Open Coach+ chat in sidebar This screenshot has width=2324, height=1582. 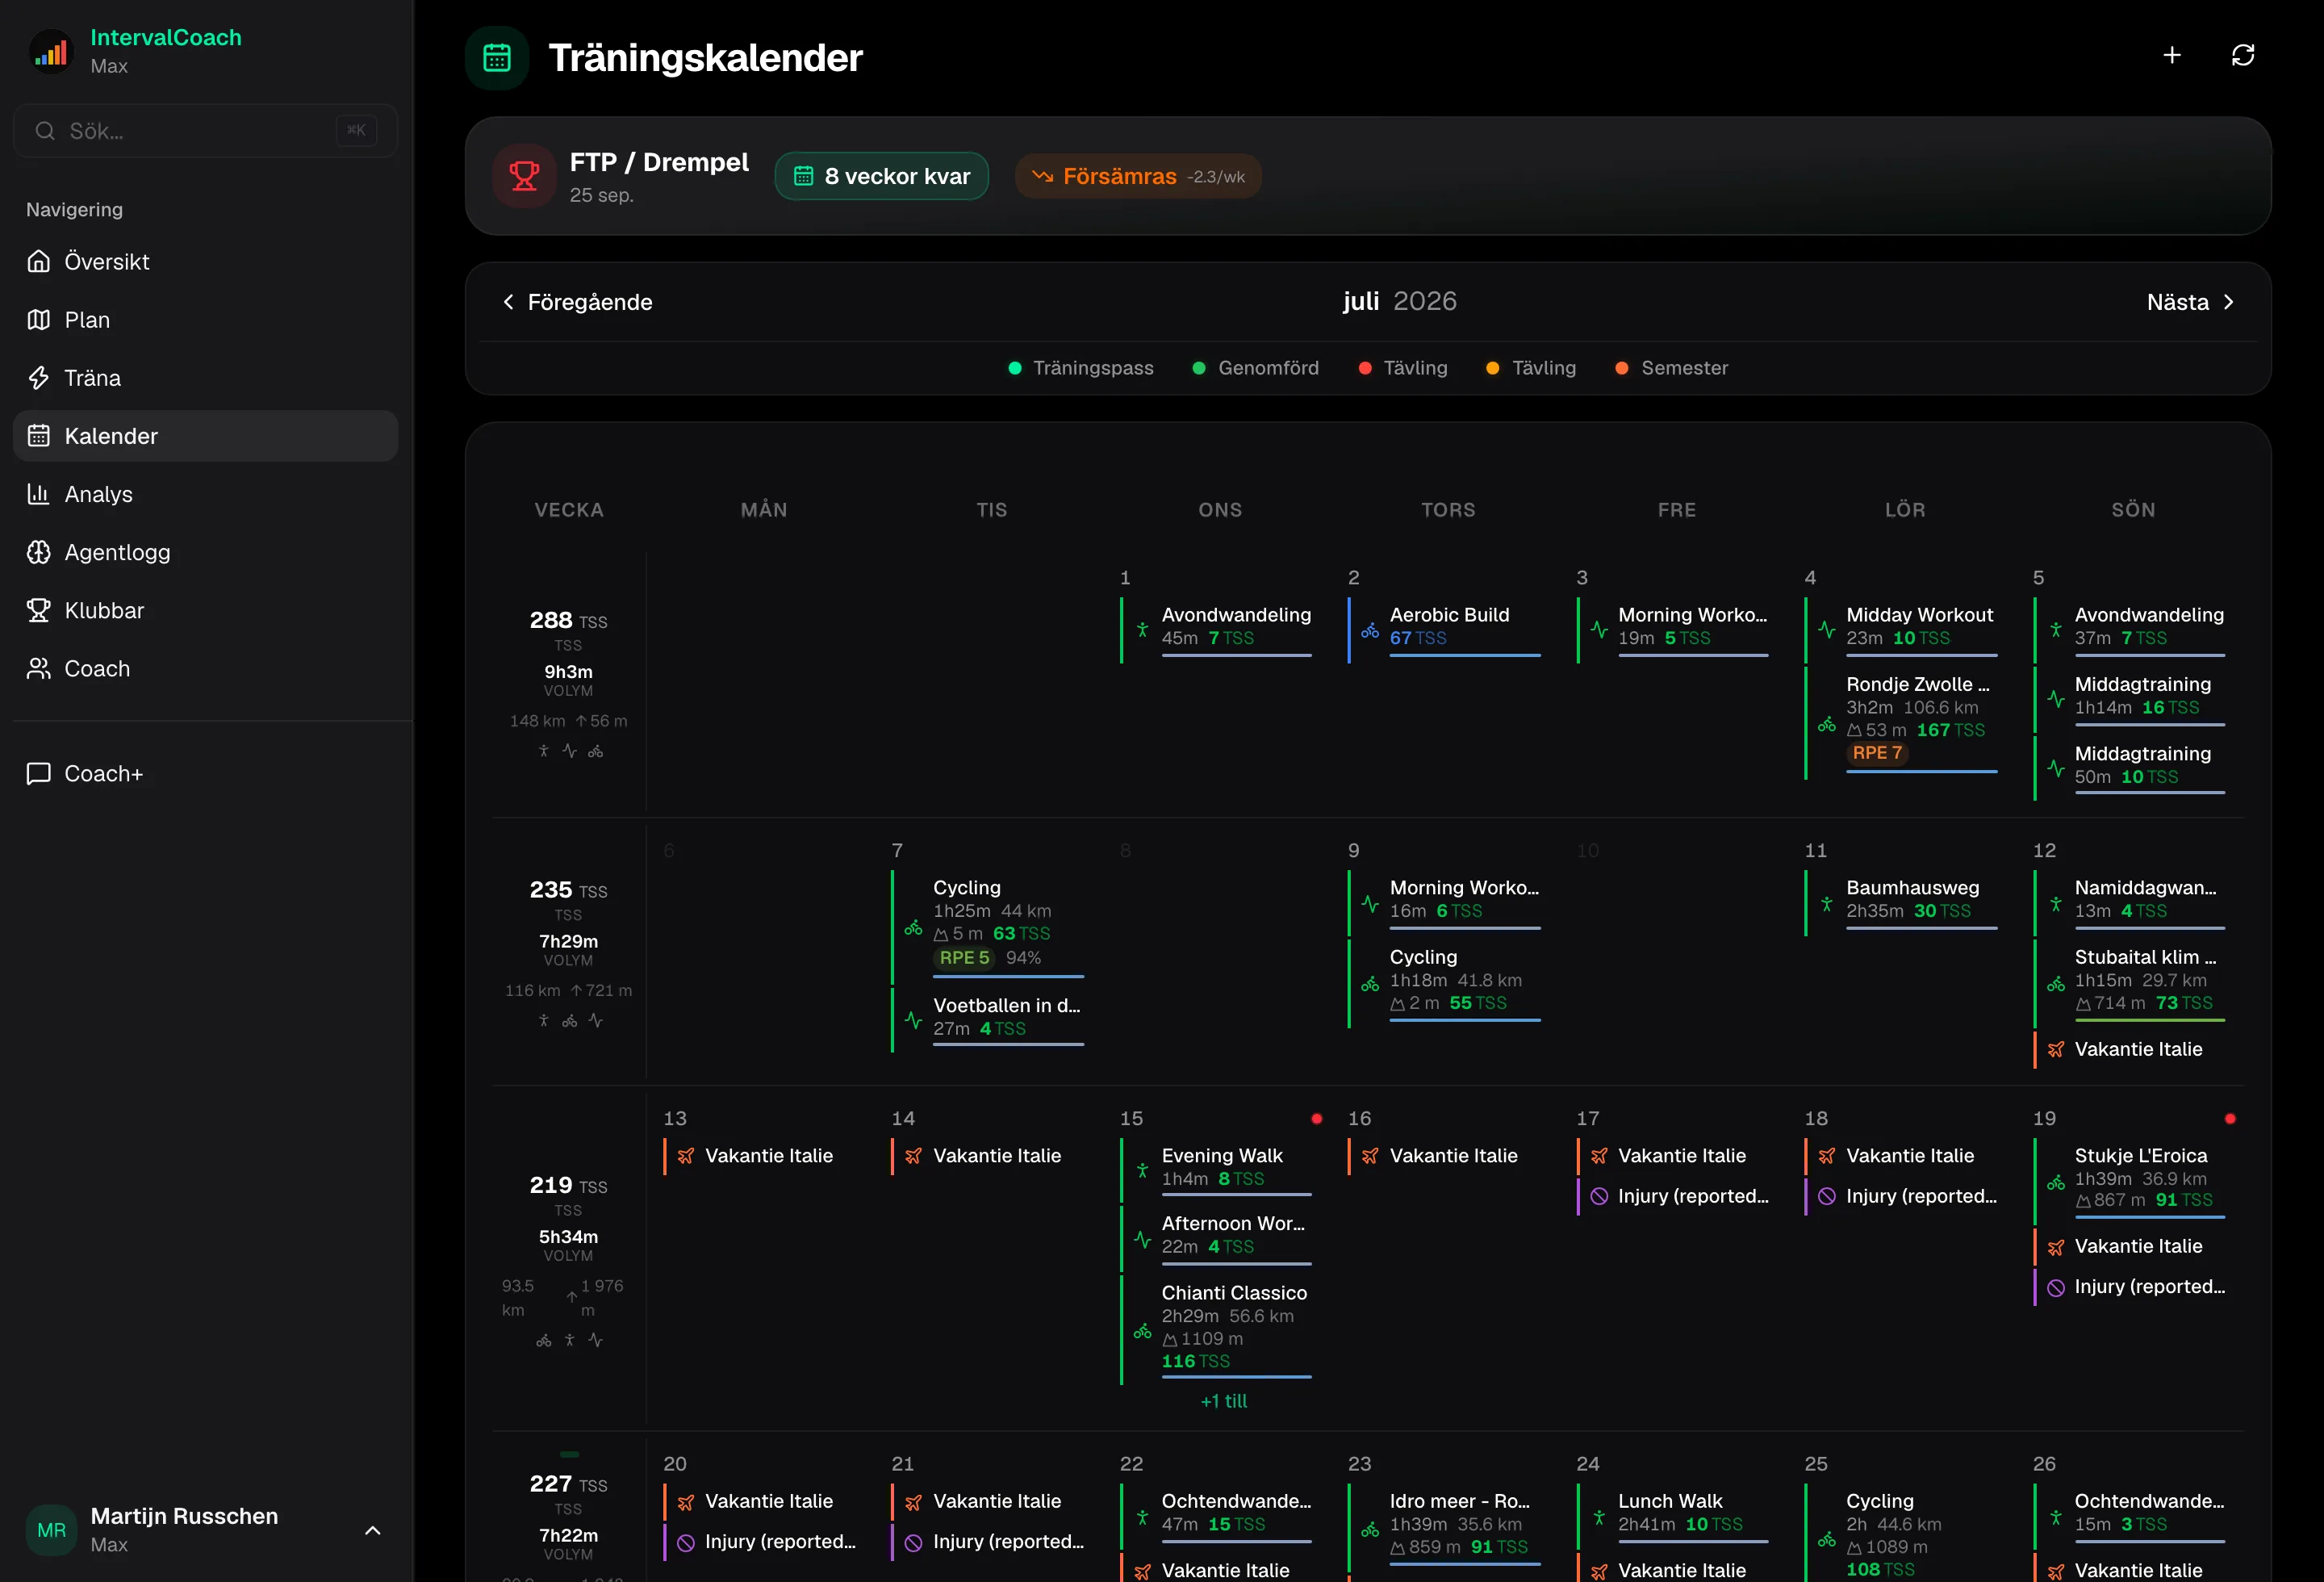(x=206, y=774)
